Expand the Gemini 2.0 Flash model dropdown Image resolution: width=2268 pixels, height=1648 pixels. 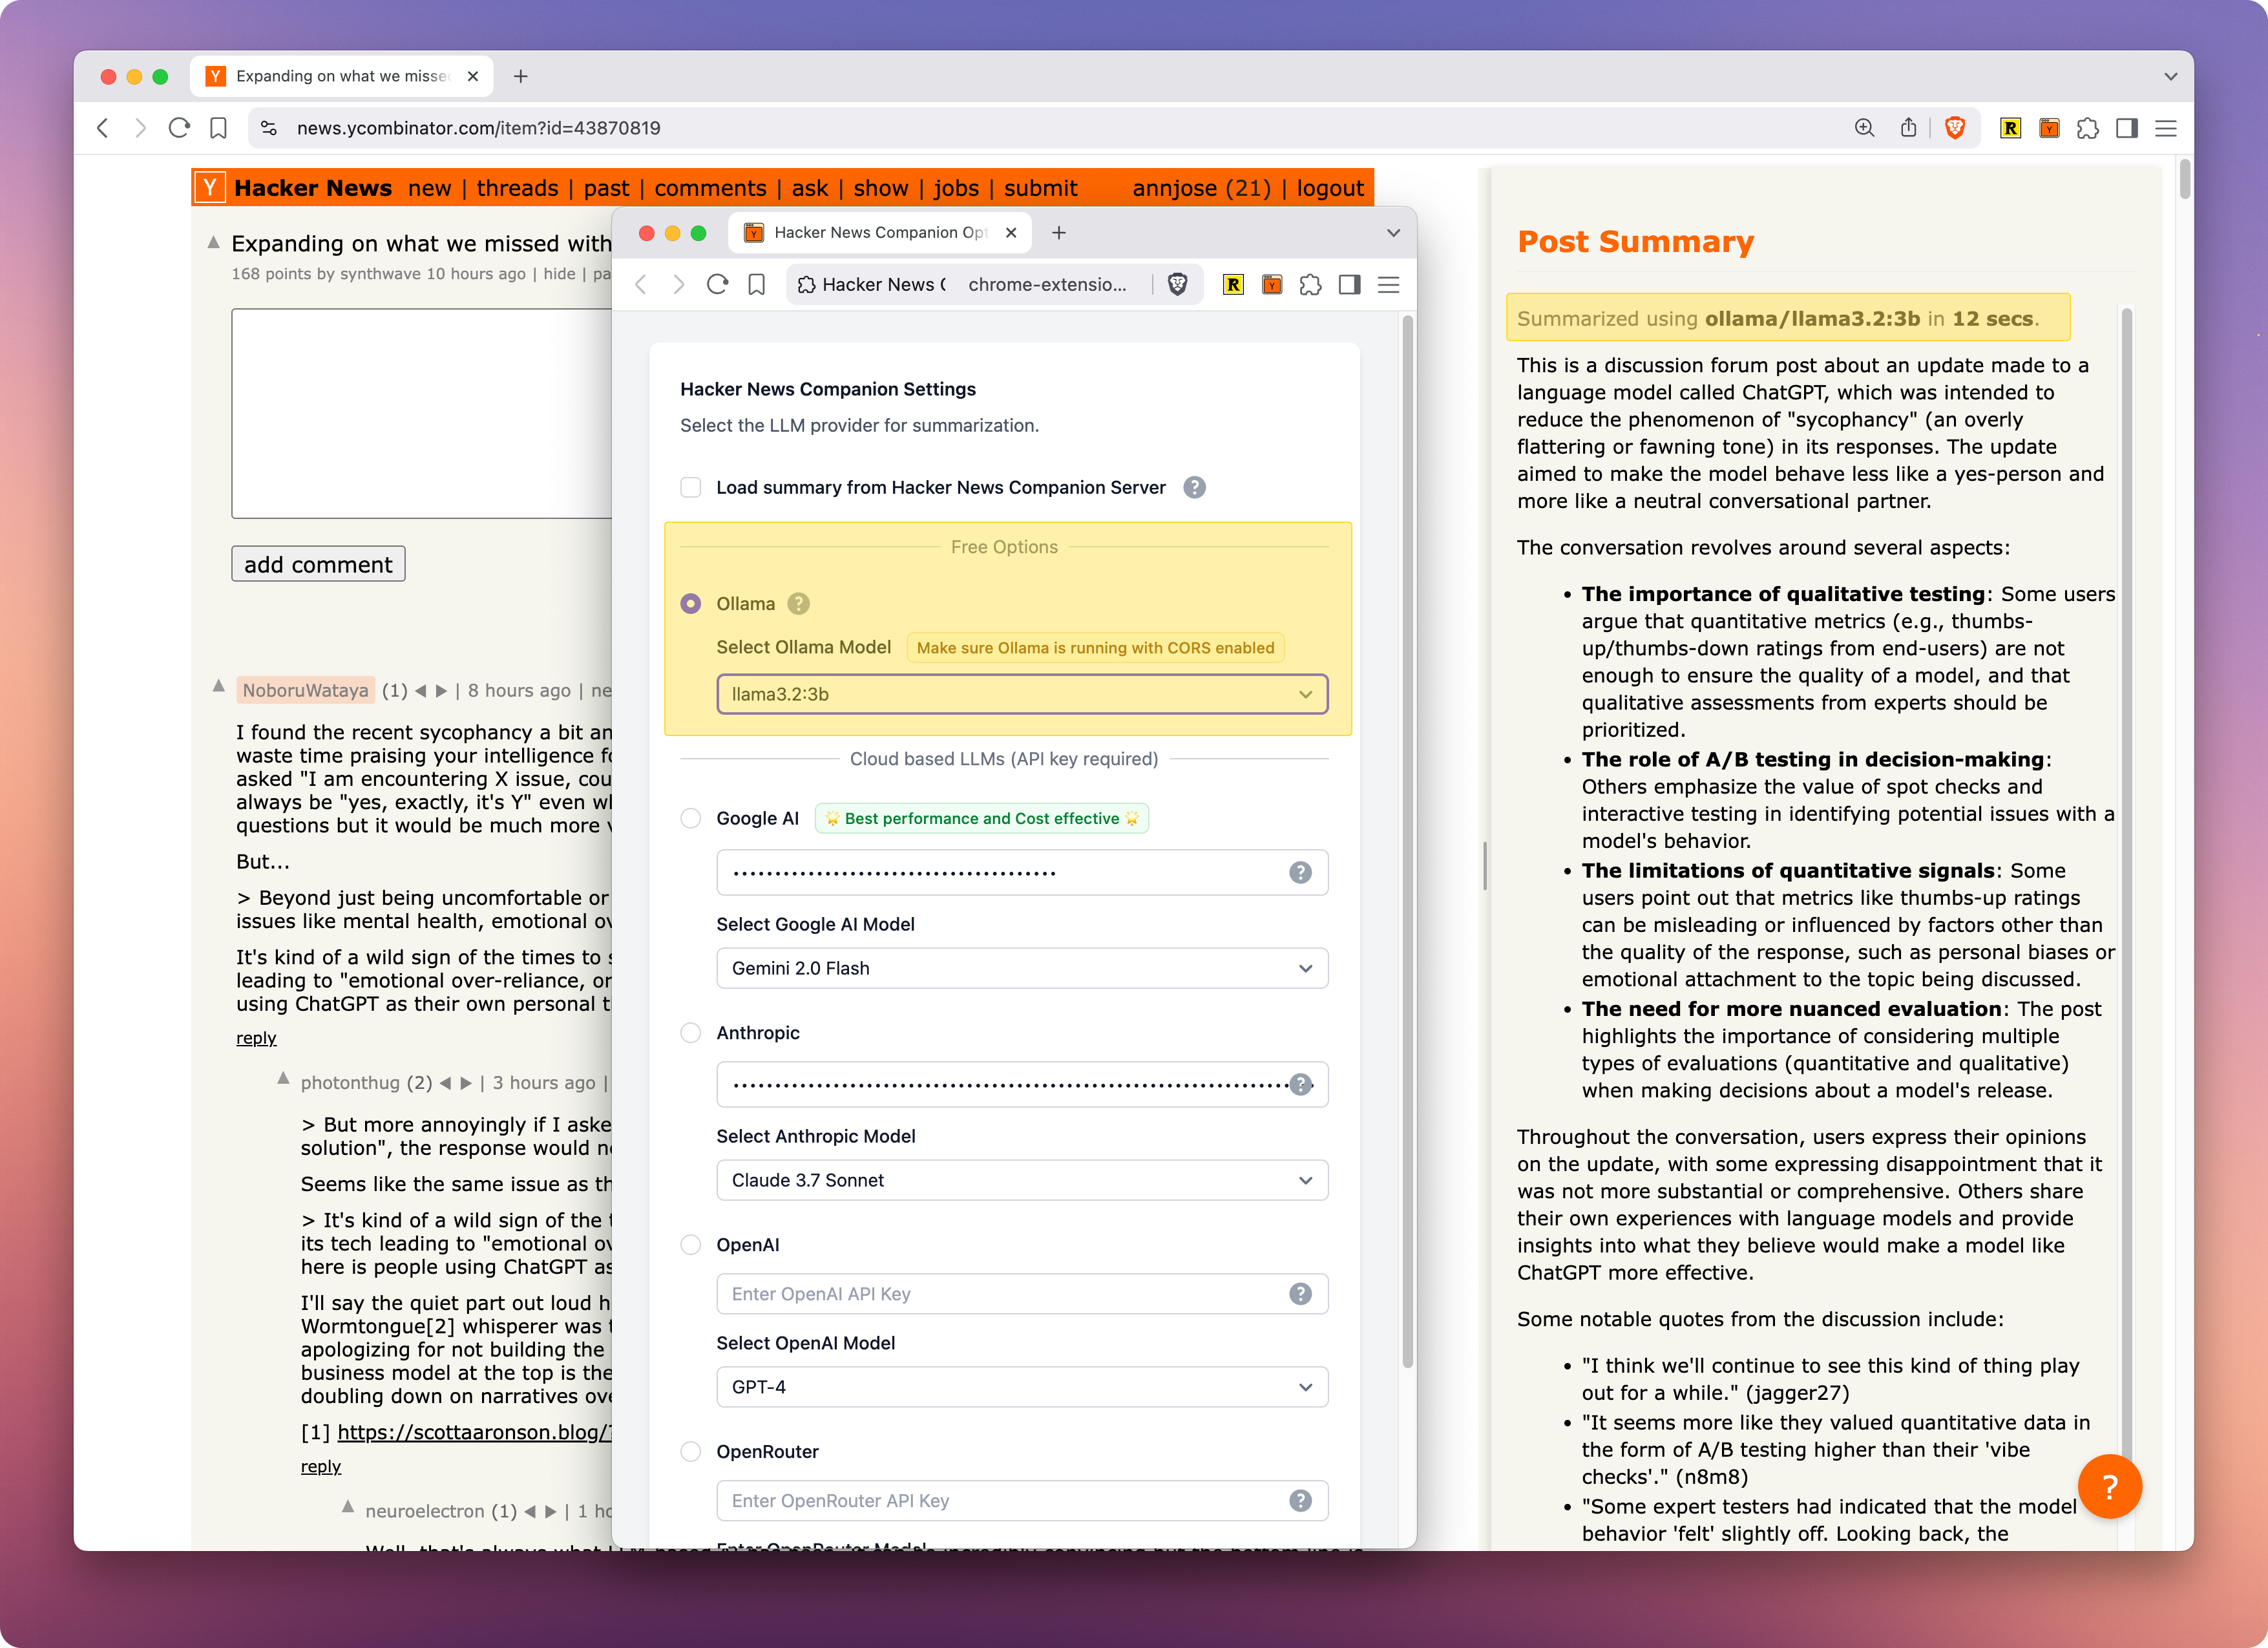tap(1021, 968)
